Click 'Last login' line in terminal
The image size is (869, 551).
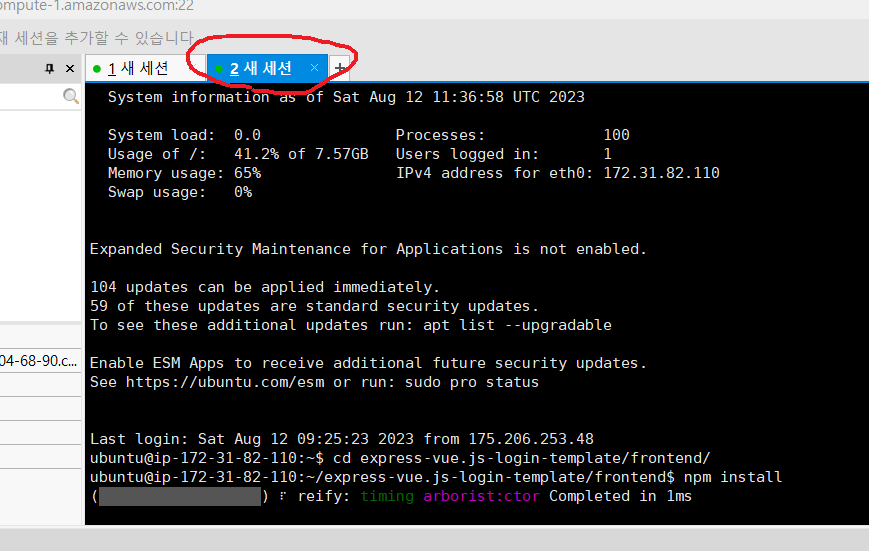pos(341,439)
